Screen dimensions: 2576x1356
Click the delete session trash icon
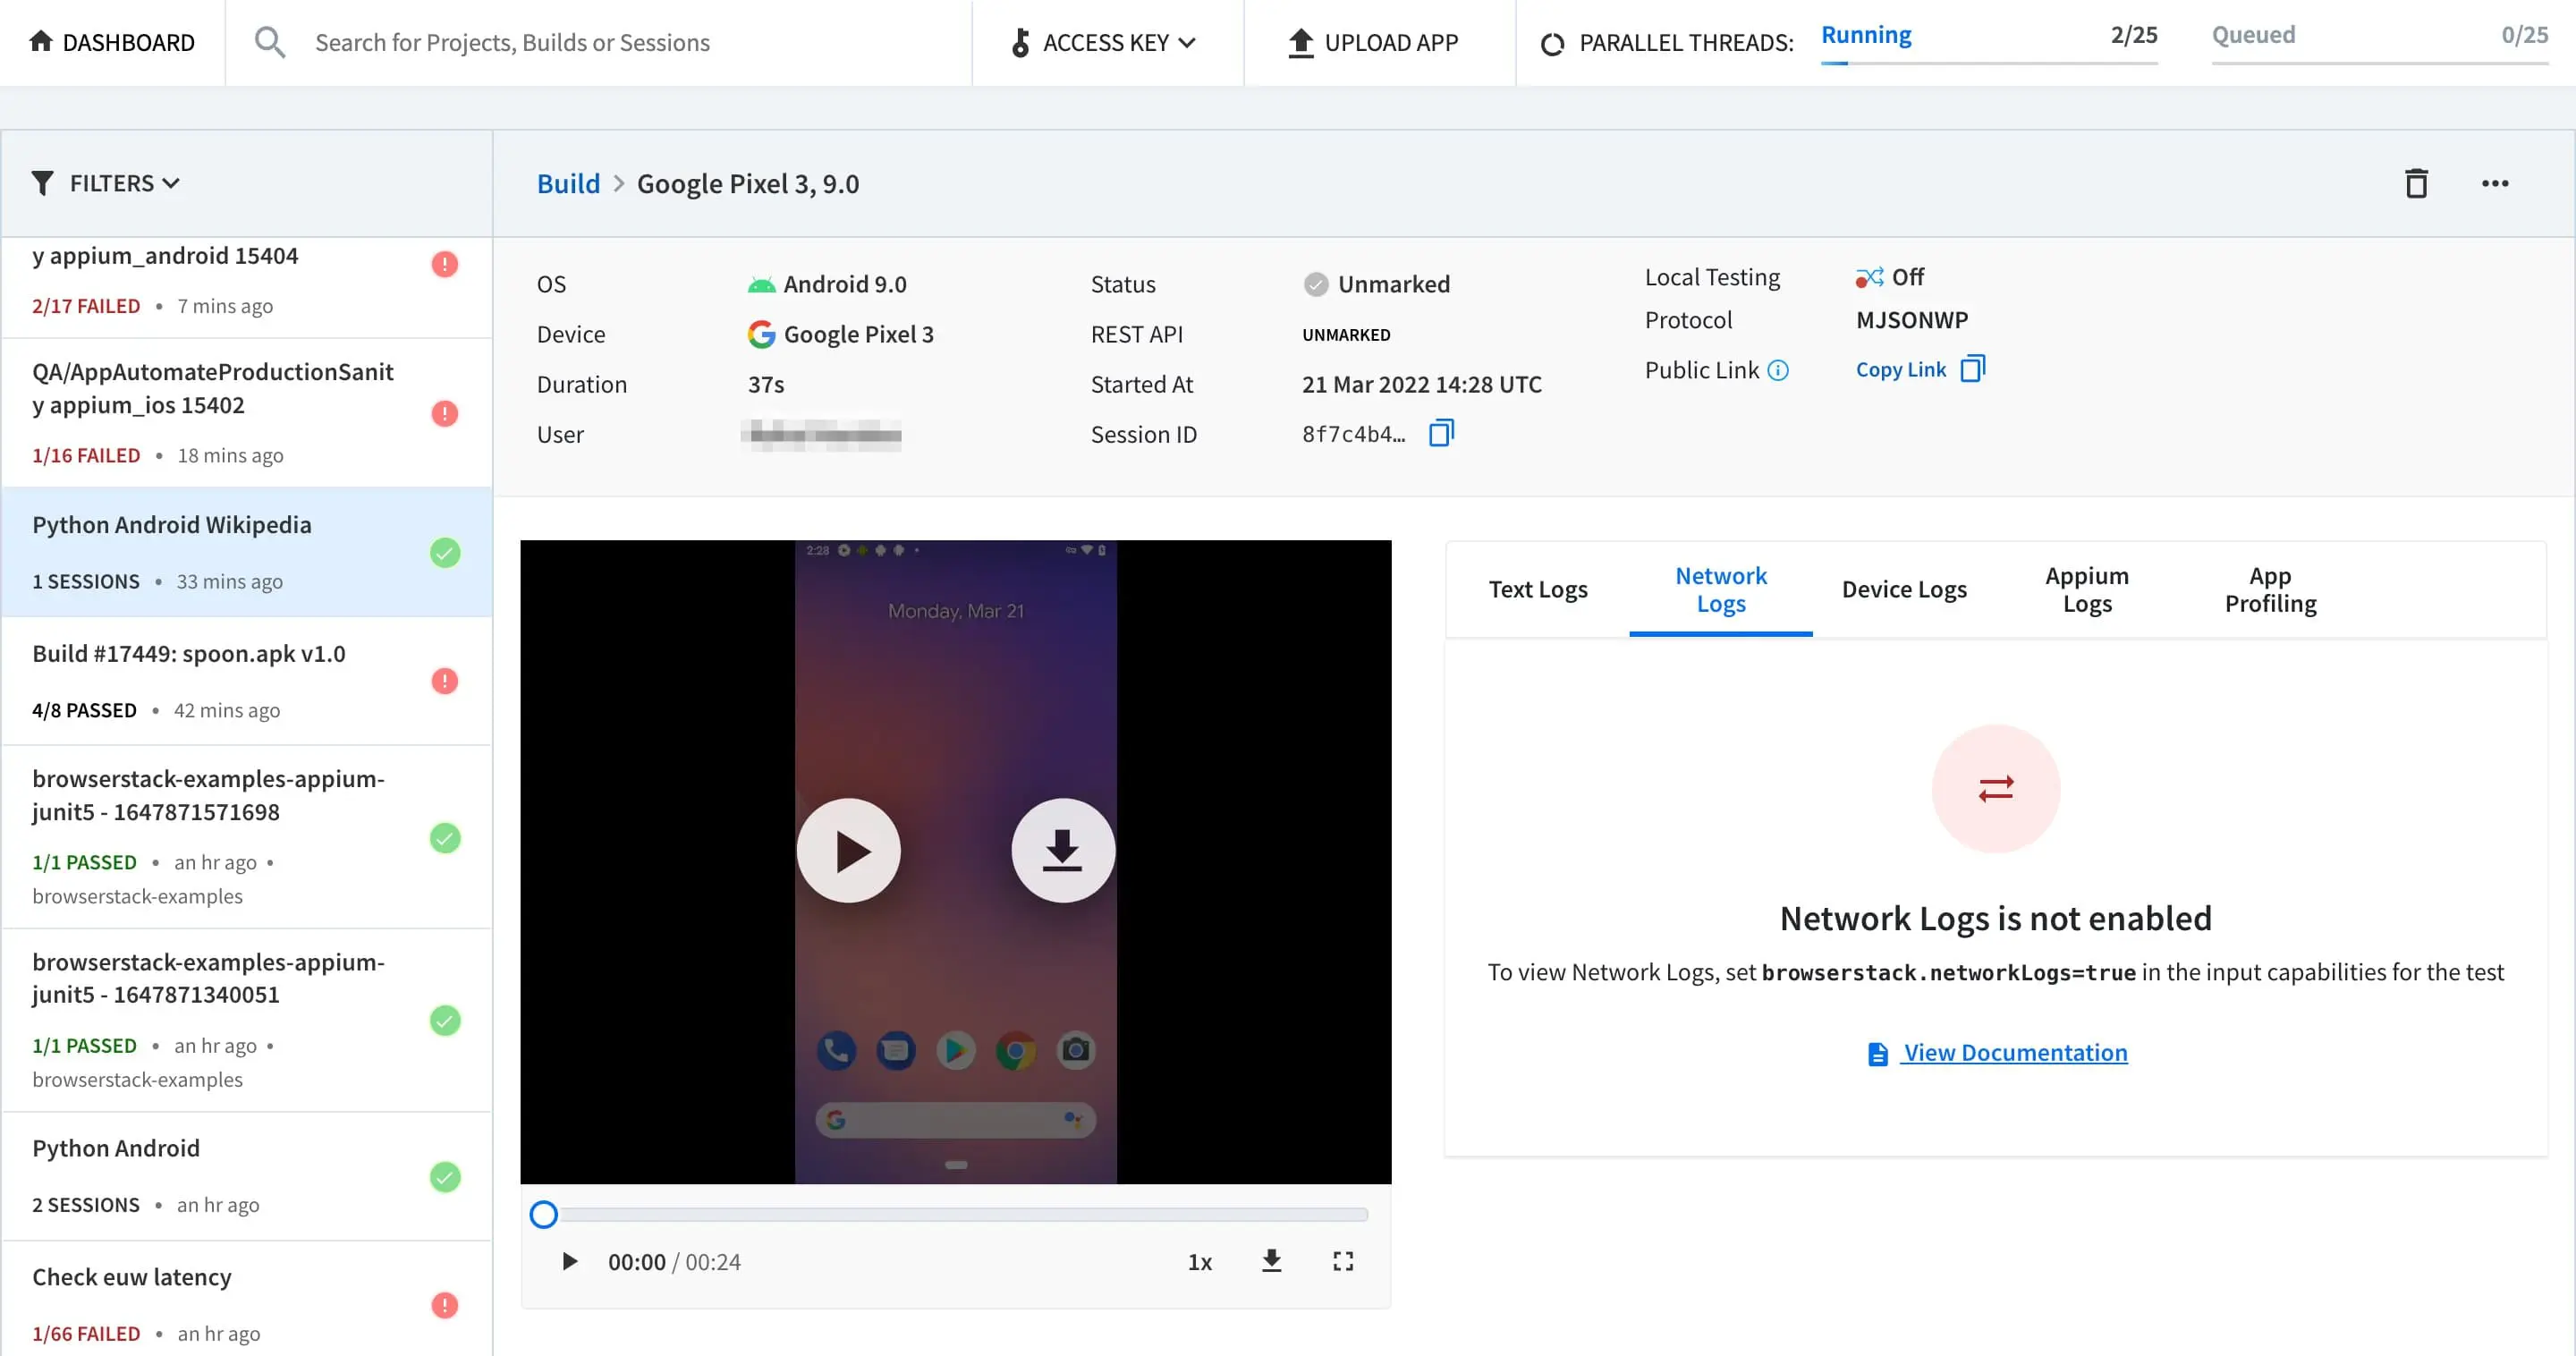[x=2415, y=183]
